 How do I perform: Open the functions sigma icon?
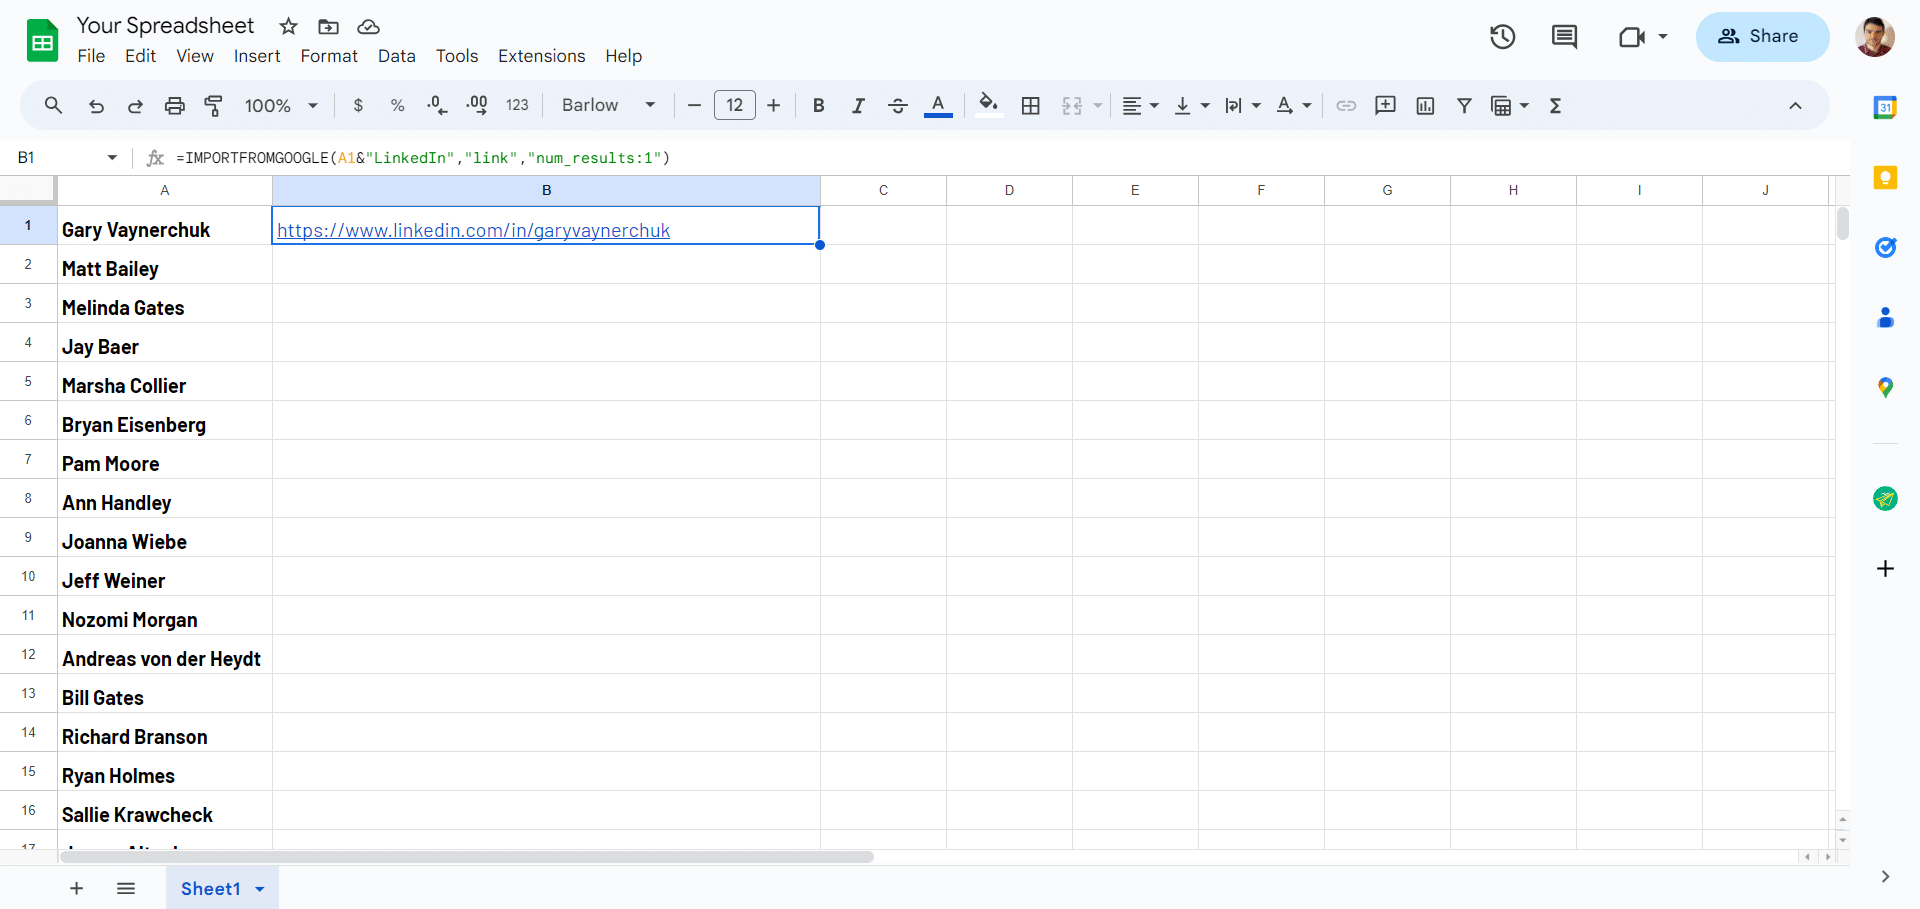(1555, 105)
